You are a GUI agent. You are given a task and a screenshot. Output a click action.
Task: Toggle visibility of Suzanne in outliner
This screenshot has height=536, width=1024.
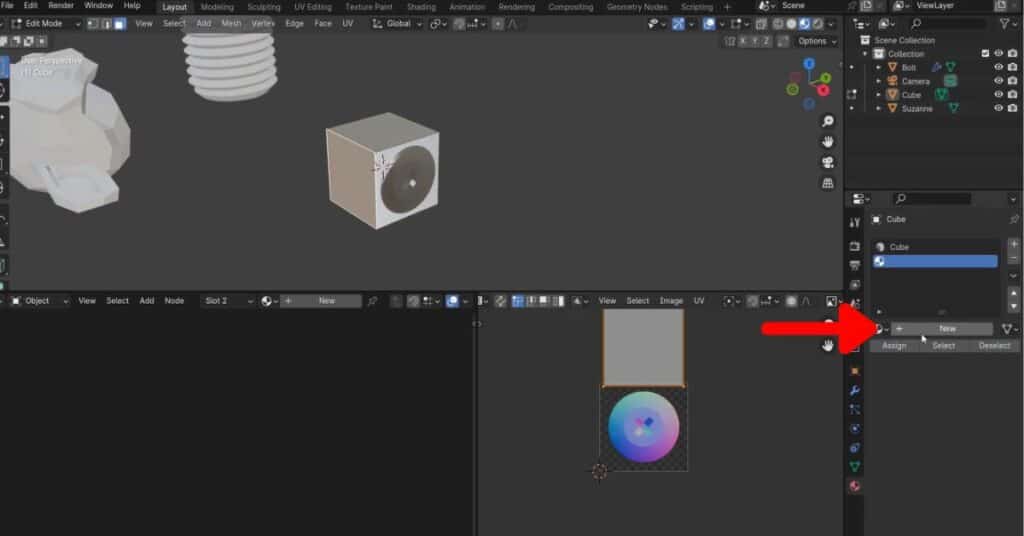tap(998, 108)
